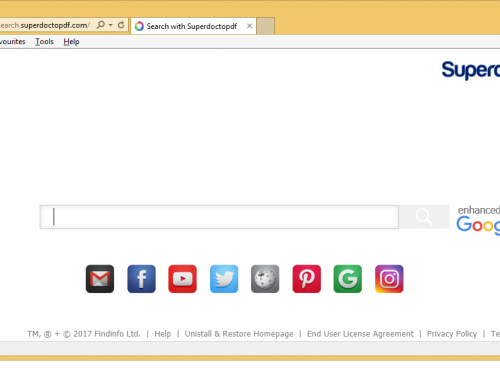This screenshot has width=500, height=375.
Task: Open the Instagram shortcut icon
Action: coord(389,279)
